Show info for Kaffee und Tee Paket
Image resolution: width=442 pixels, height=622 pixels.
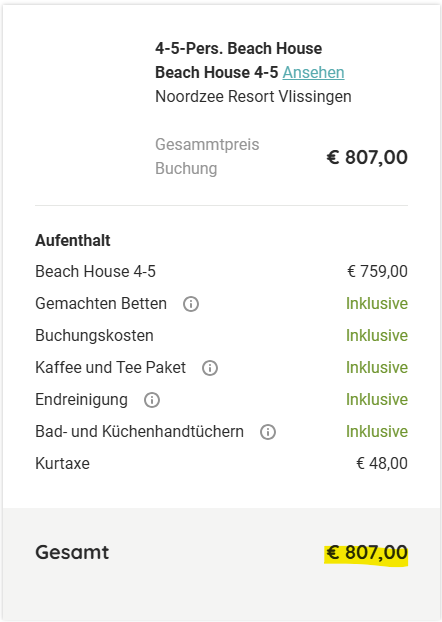(x=210, y=368)
